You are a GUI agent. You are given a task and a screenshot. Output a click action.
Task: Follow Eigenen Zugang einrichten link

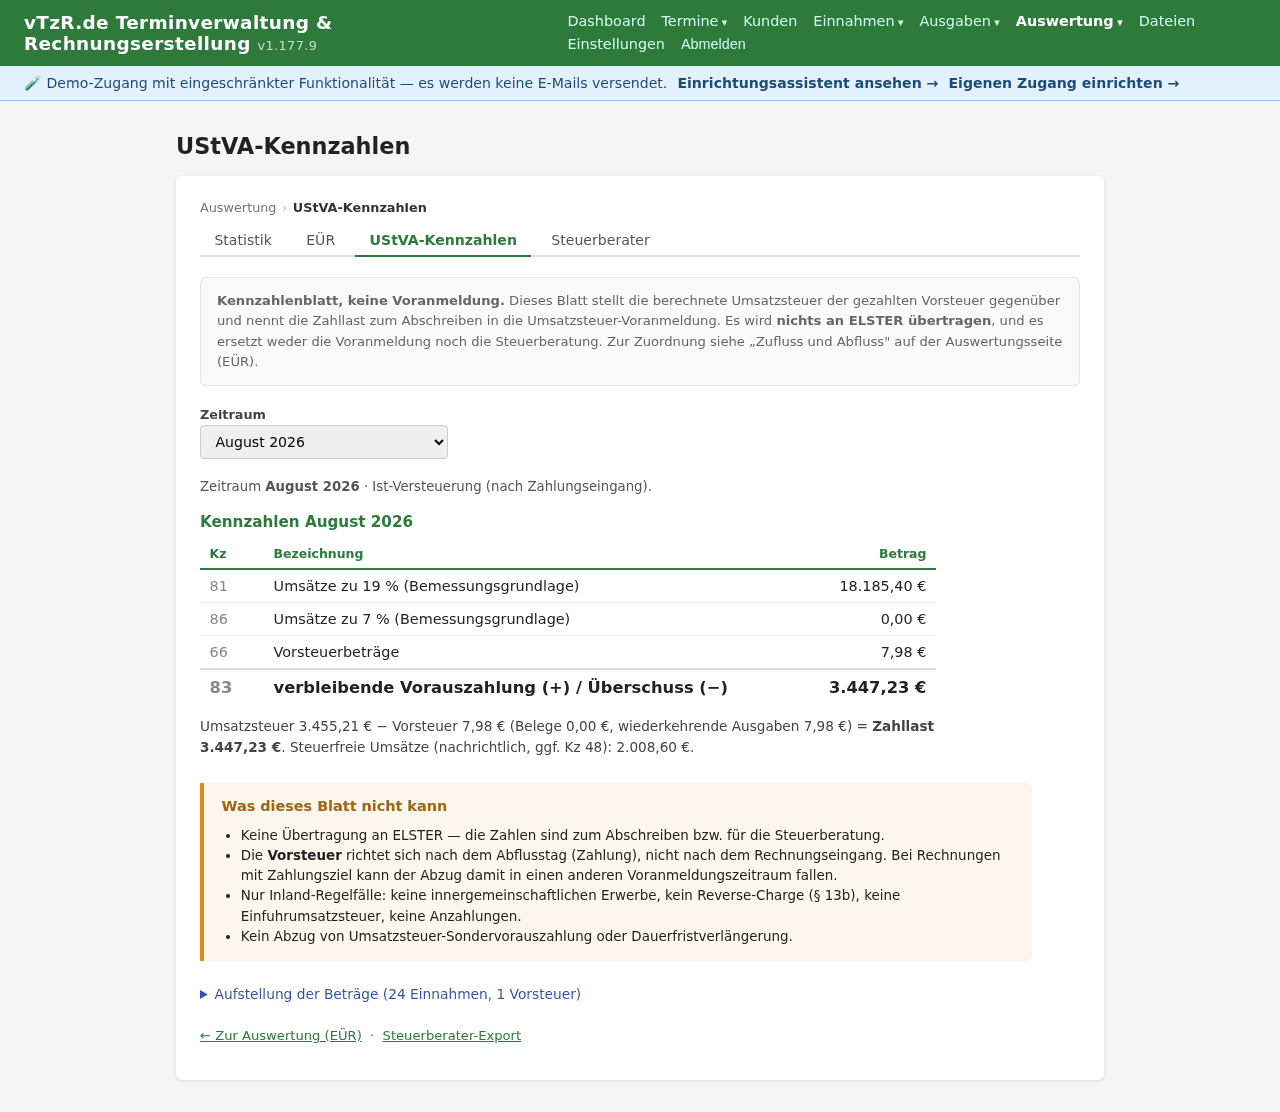[x=1063, y=83]
